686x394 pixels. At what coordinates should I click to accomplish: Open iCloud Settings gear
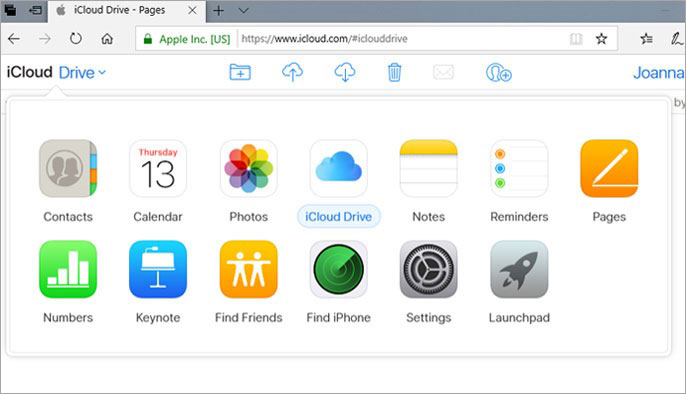coord(429,269)
